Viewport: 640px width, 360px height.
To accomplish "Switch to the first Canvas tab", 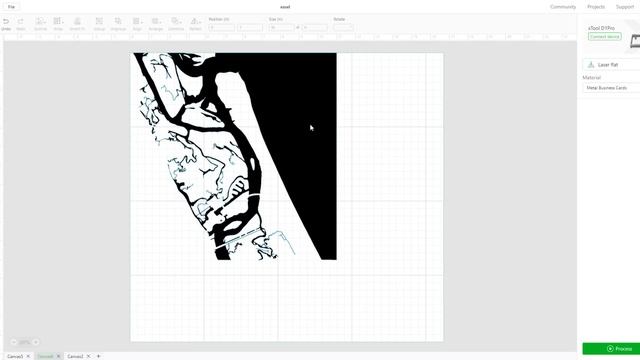I will click(15, 356).
